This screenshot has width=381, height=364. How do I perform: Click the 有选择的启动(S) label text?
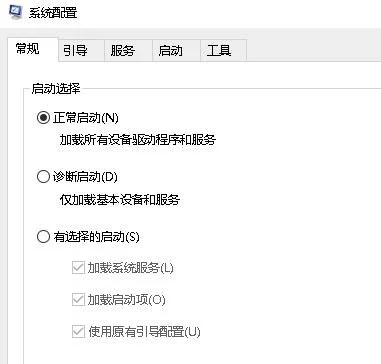pyautogui.click(x=96, y=237)
